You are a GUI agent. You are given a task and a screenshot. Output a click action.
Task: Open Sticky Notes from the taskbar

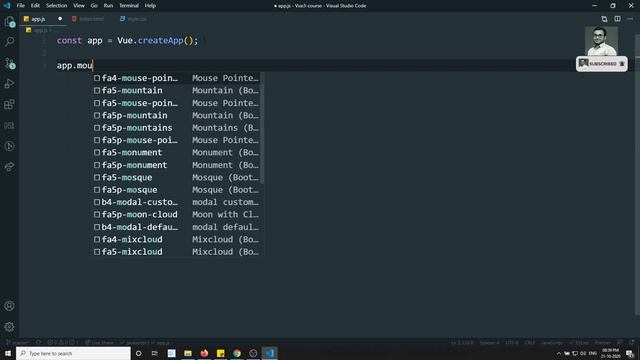click(x=220, y=353)
